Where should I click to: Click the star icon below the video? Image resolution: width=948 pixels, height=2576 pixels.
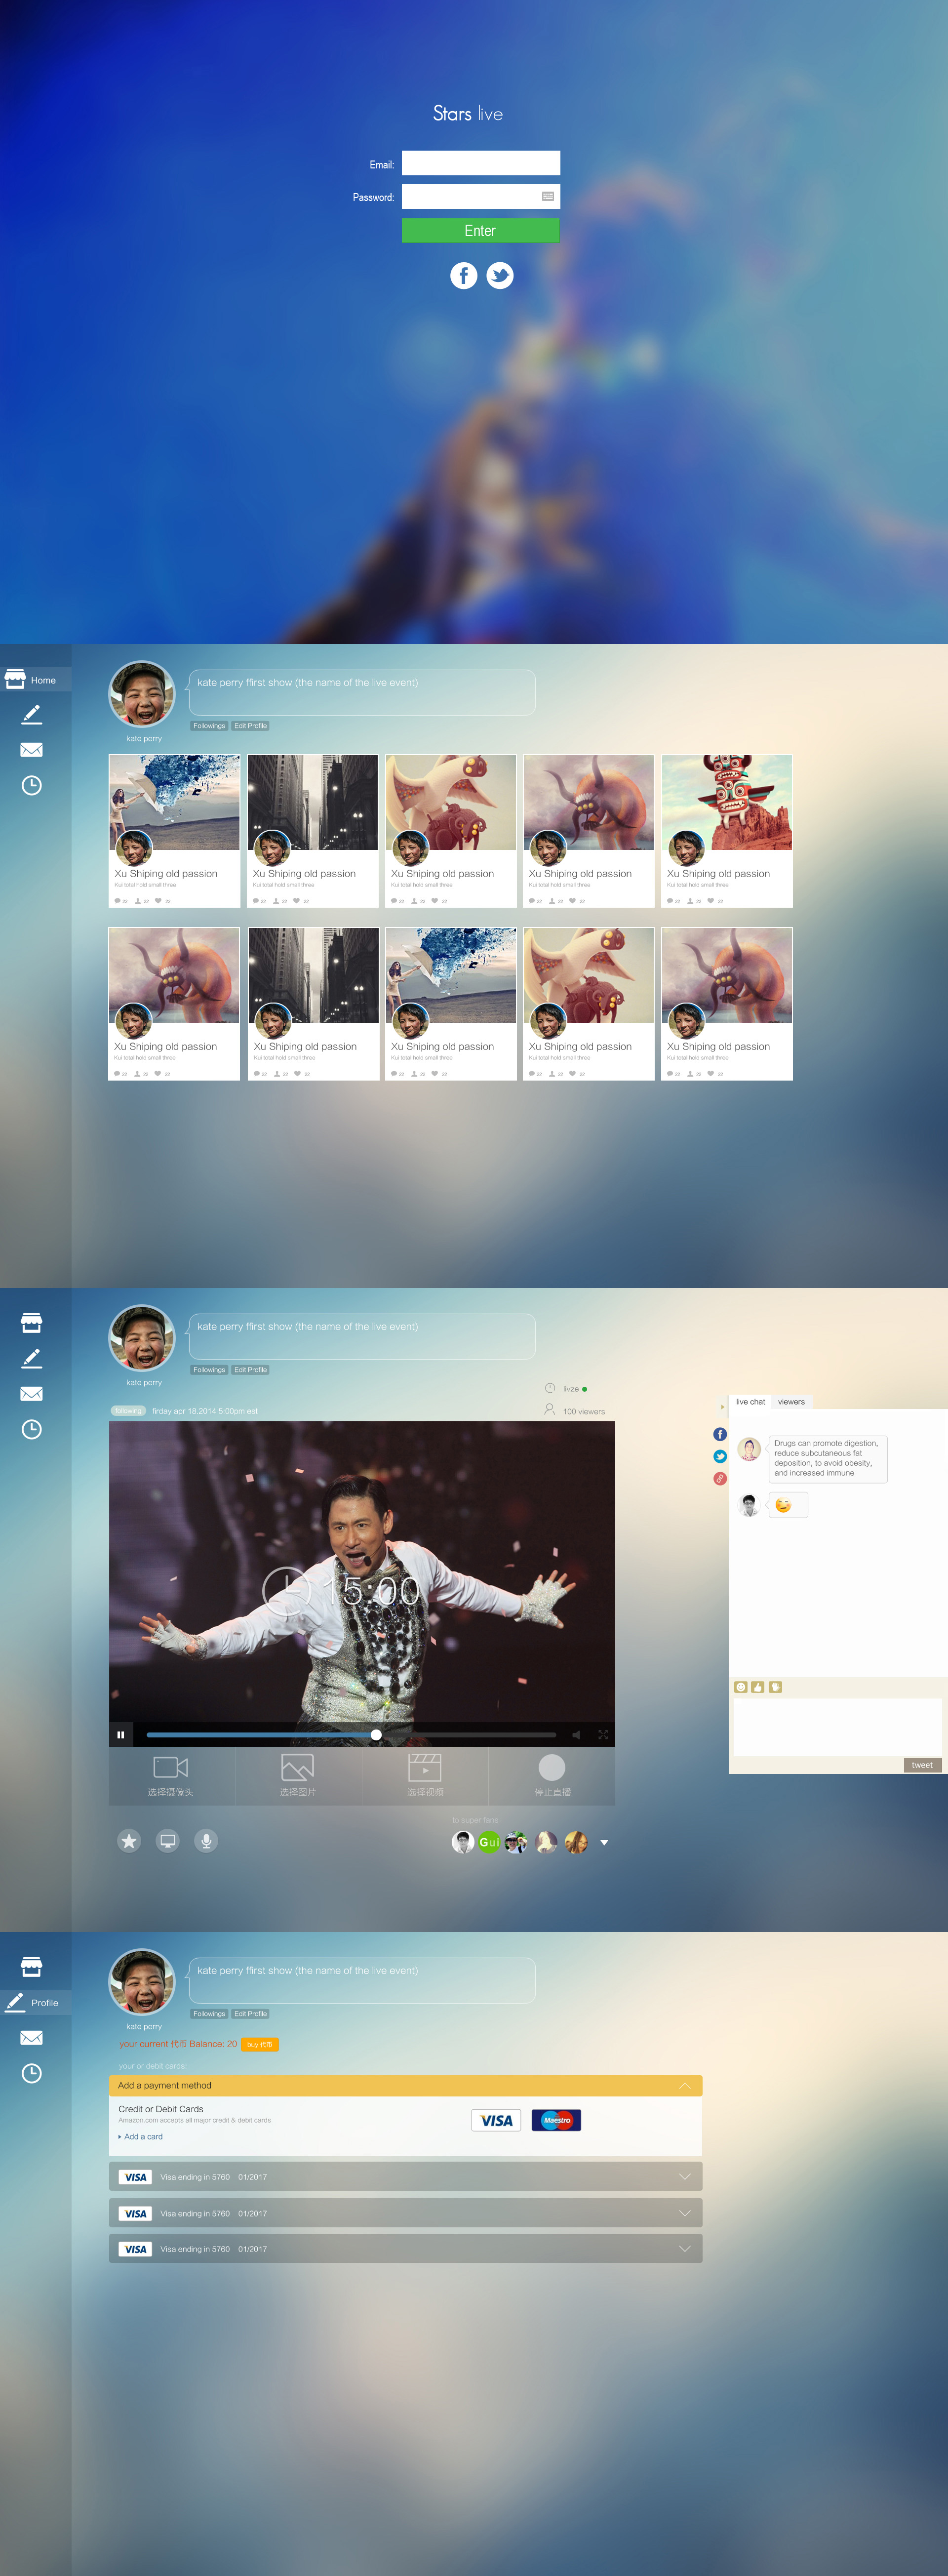(x=129, y=1841)
